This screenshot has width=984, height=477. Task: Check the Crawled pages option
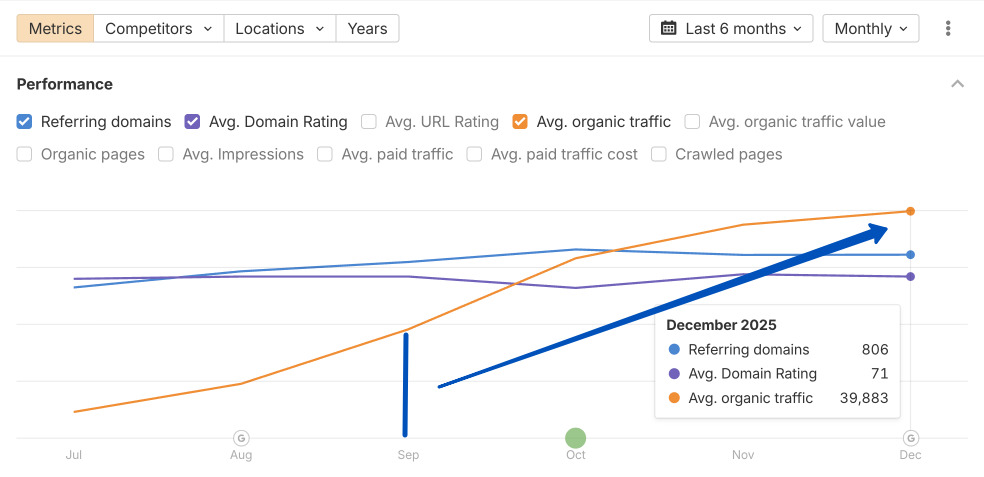tap(659, 154)
